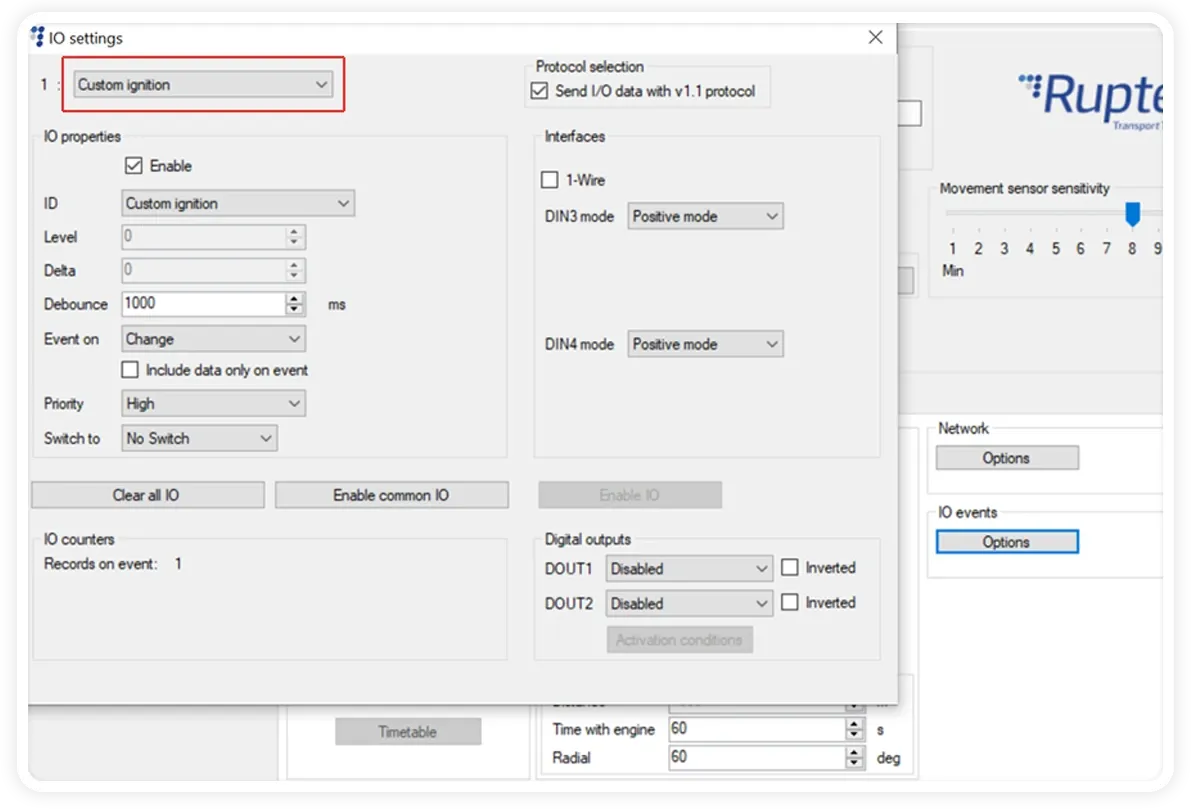Image resolution: width=1191 pixels, height=809 pixels.
Task: Open the Event on dropdown set to Change
Action: coord(213,339)
